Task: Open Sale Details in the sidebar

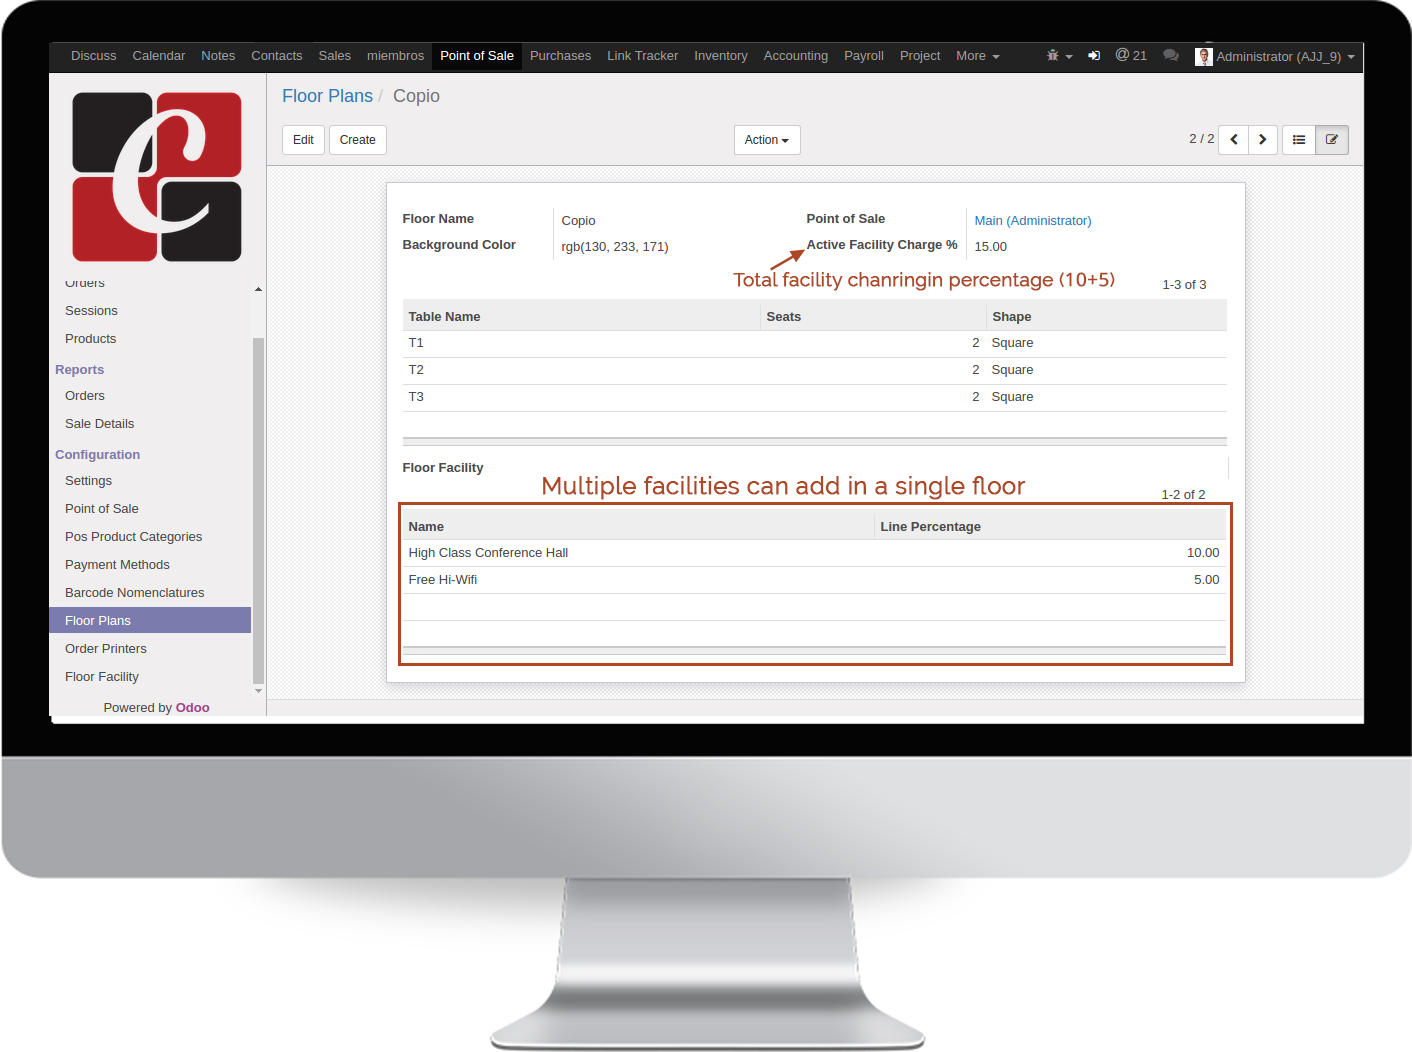Action: pyautogui.click(x=100, y=424)
